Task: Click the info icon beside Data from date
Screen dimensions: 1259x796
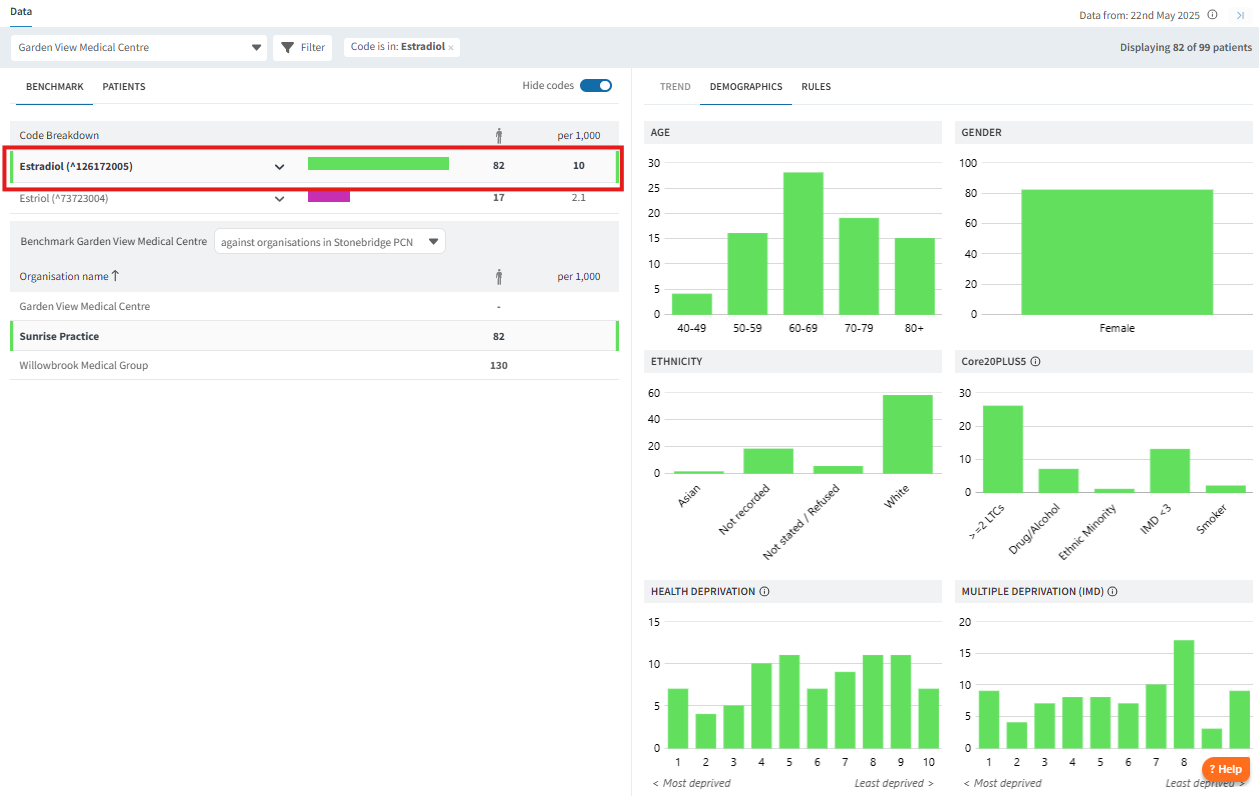Action: 1212,15
